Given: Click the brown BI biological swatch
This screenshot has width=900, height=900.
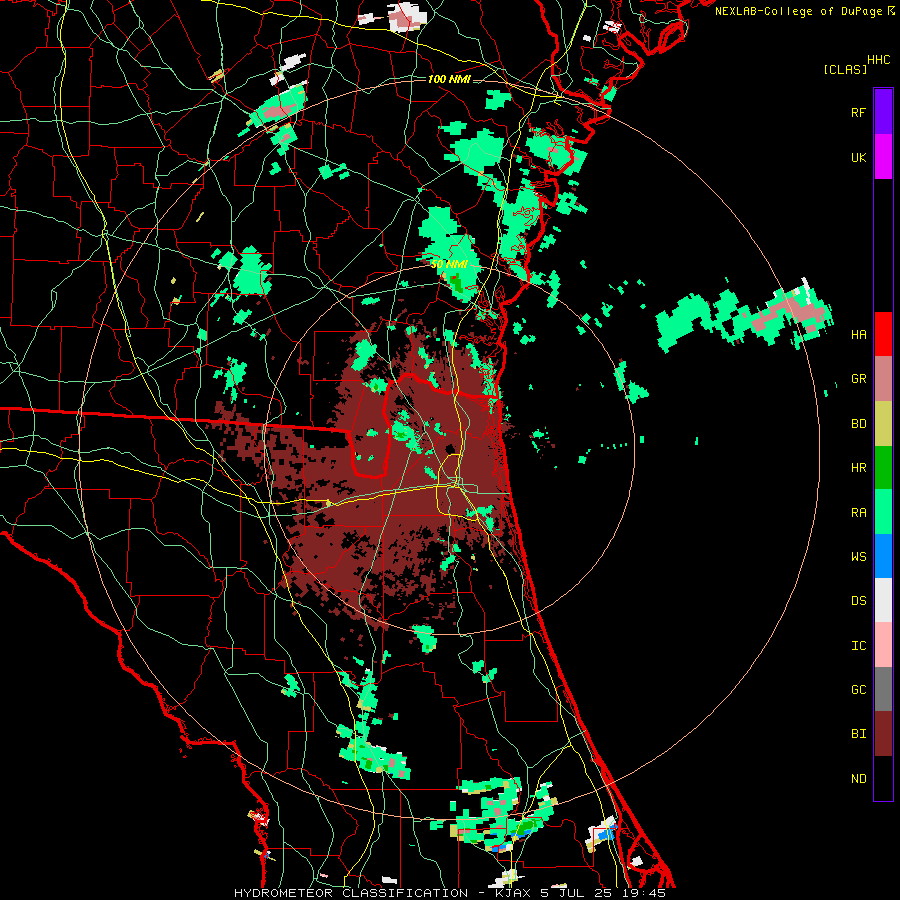Looking at the screenshot, I should 883,734.
